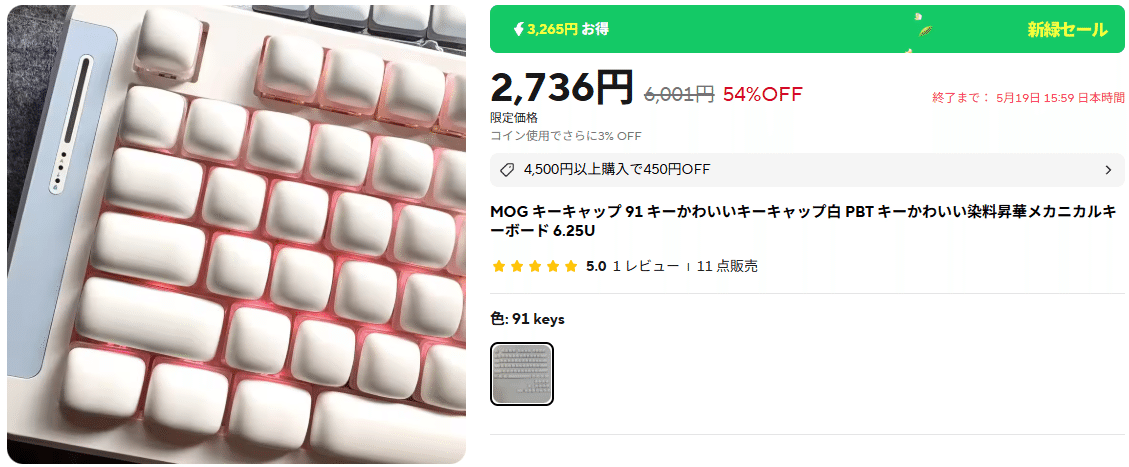This screenshot has width=1129, height=467.
Task: Click the fifth yellow rating star
Action: (x=571, y=267)
